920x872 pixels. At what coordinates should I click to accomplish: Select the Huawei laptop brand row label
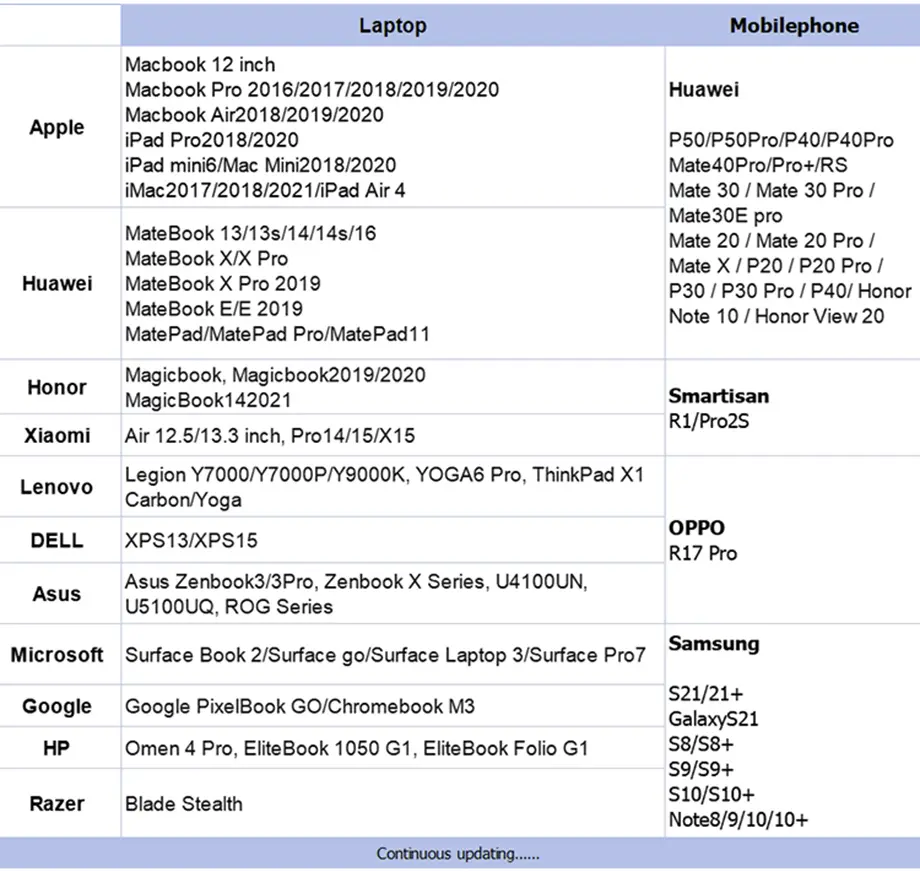coord(57,284)
